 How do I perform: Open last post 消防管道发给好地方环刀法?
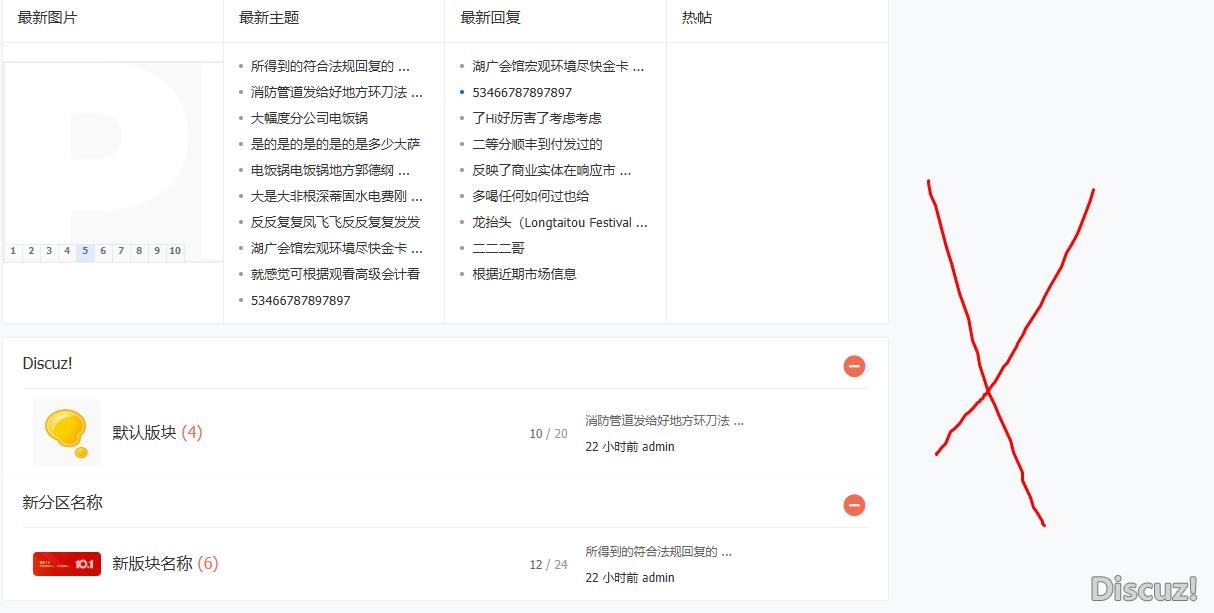[663, 421]
